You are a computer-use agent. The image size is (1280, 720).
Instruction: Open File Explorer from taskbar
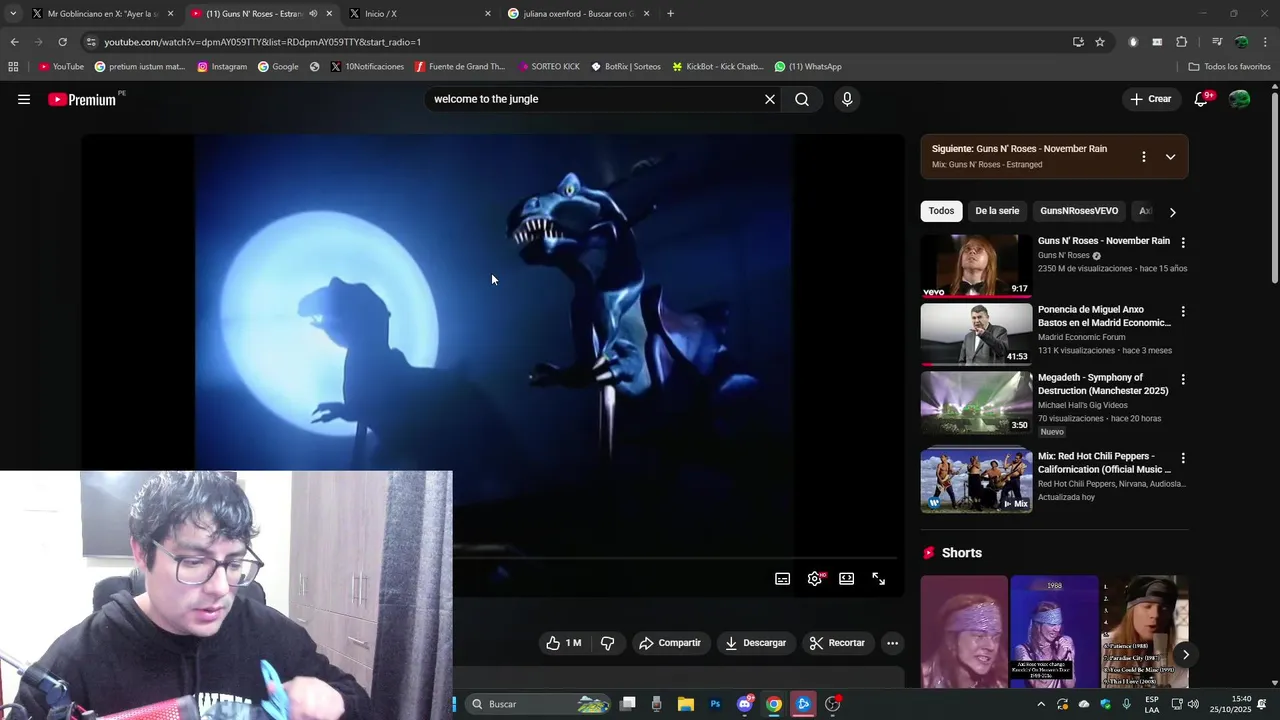pyautogui.click(x=686, y=704)
